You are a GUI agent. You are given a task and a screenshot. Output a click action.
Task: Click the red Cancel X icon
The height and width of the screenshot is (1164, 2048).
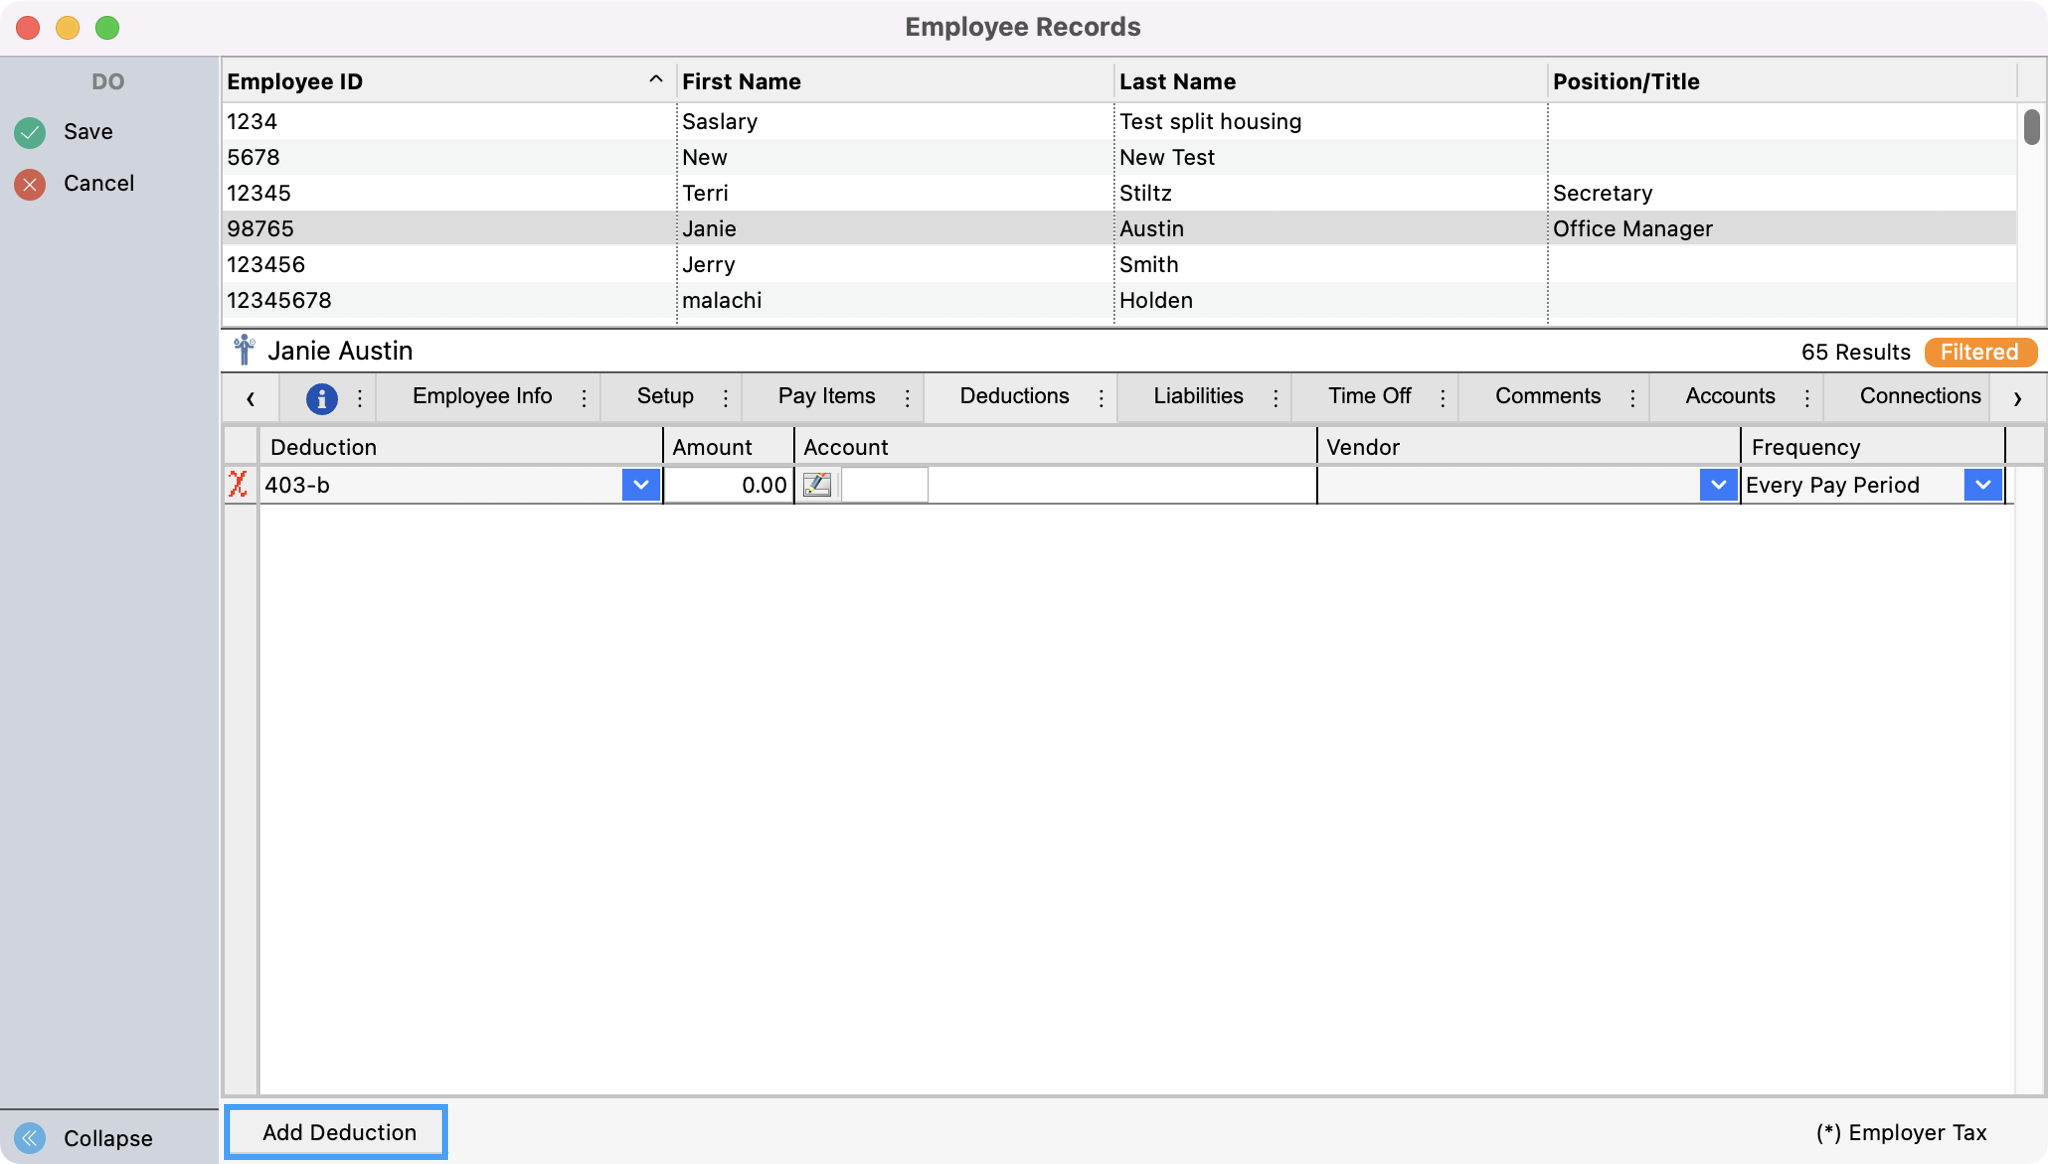30,184
